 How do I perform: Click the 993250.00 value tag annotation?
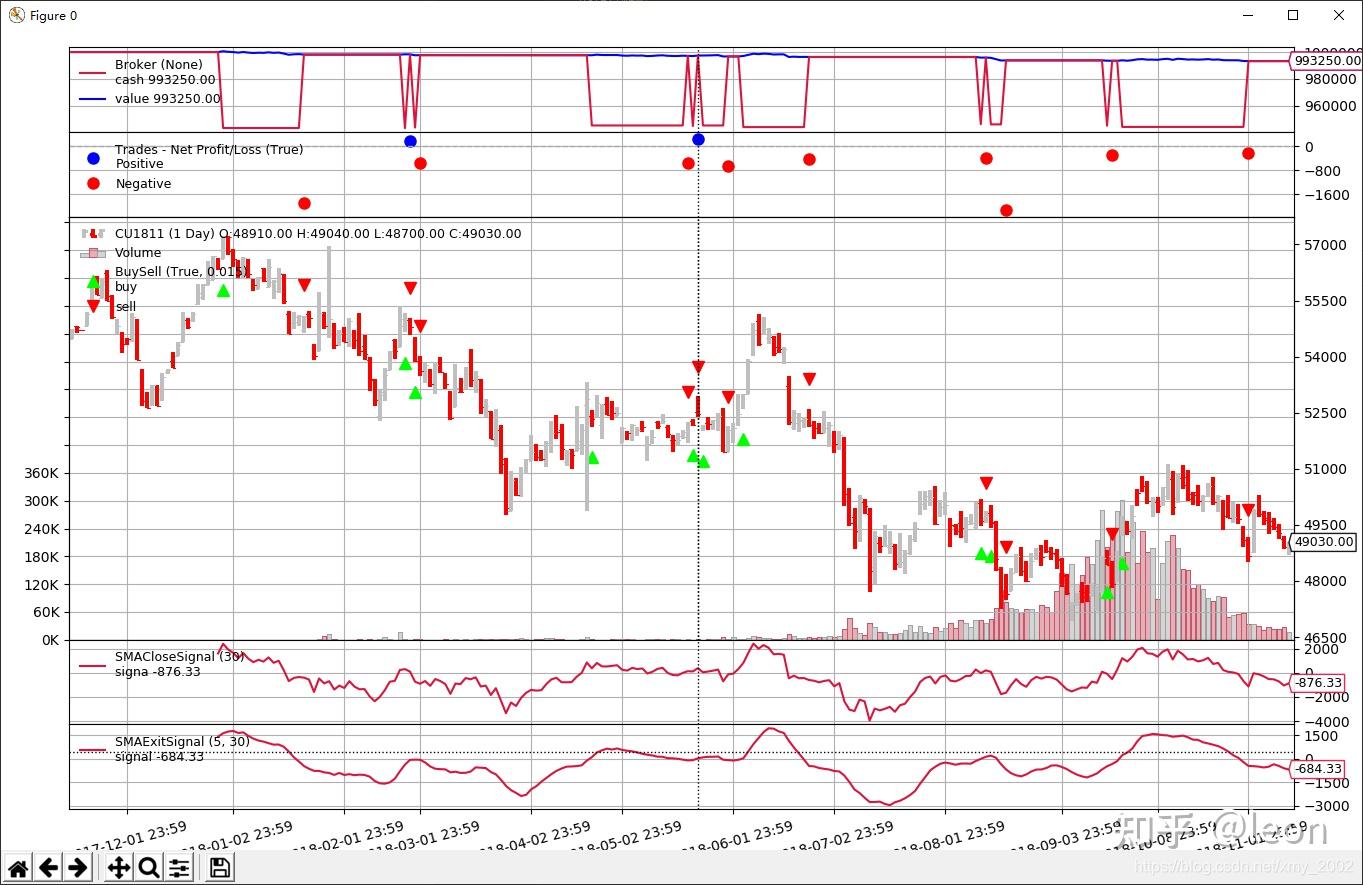click(x=1327, y=61)
